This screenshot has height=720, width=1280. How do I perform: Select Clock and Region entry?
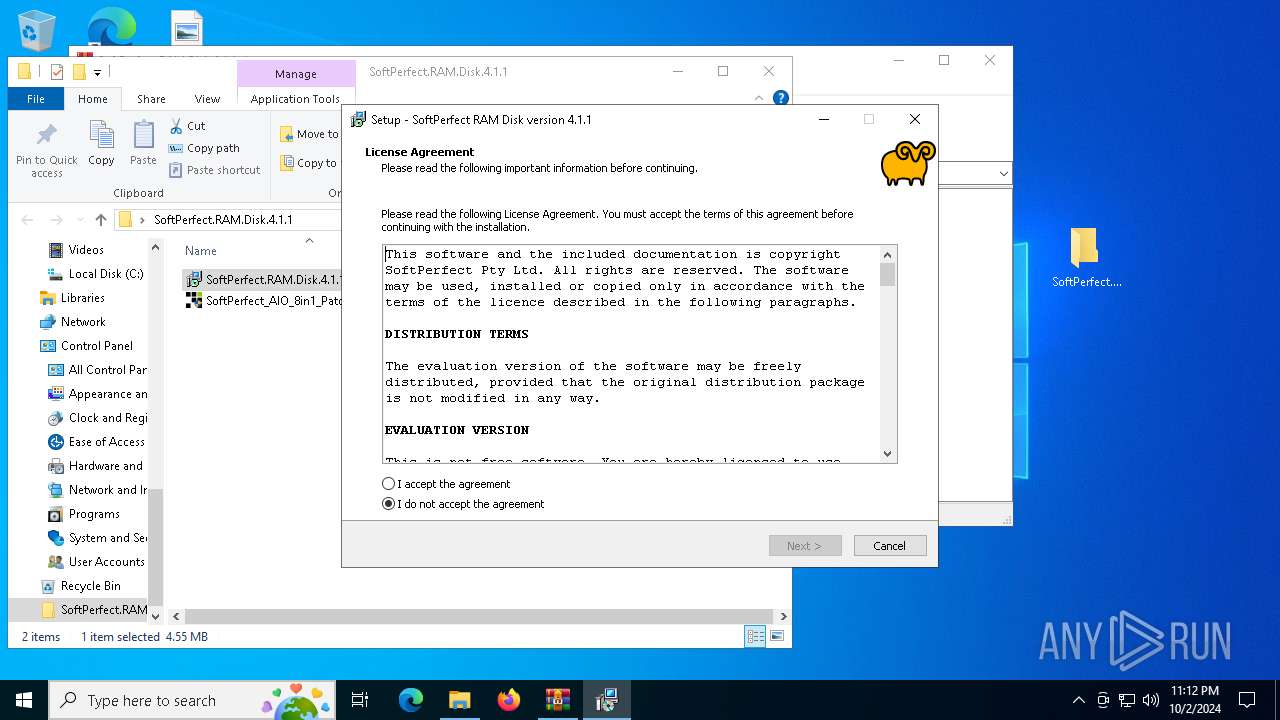[x=97, y=418]
